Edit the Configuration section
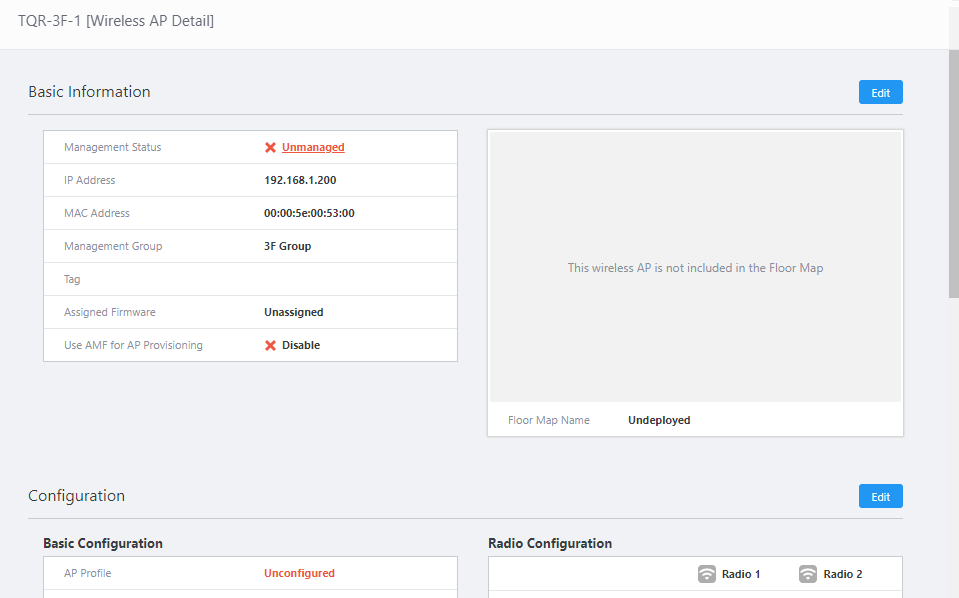The height and width of the screenshot is (598, 959). click(x=880, y=496)
